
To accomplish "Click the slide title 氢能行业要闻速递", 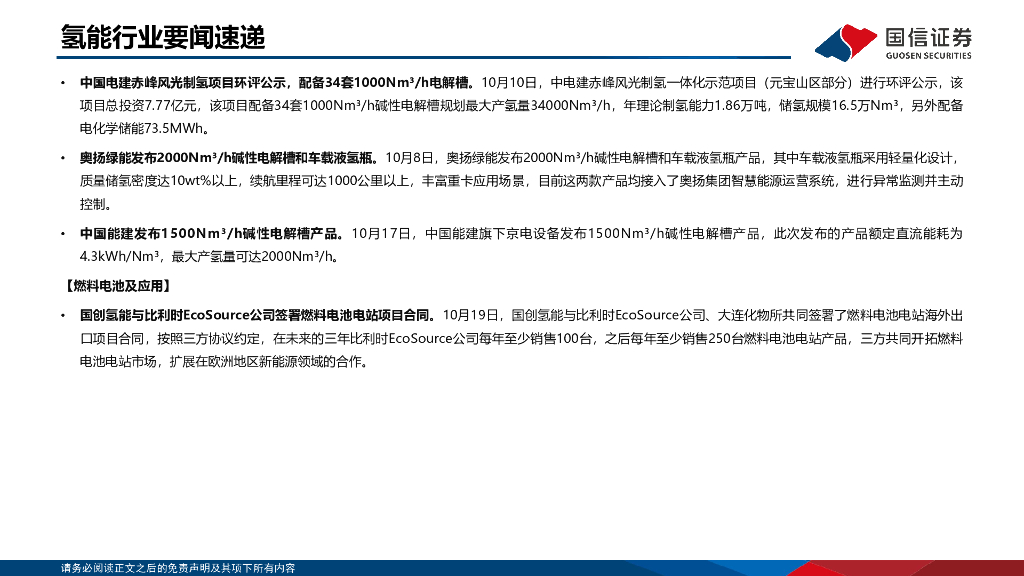I will 163,37.
